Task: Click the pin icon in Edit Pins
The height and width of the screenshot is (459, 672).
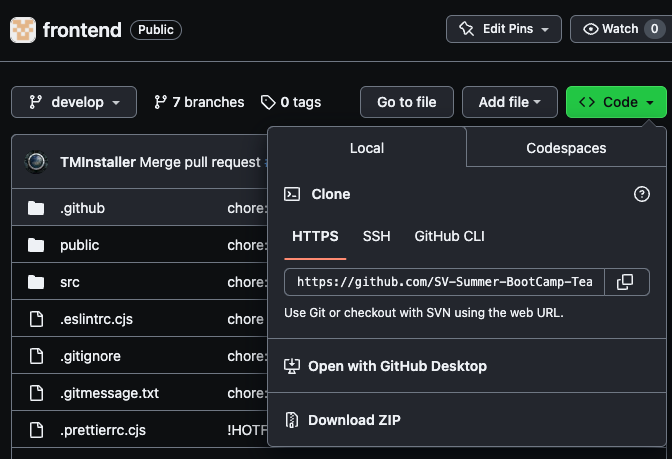Action: (x=466, y=29)
